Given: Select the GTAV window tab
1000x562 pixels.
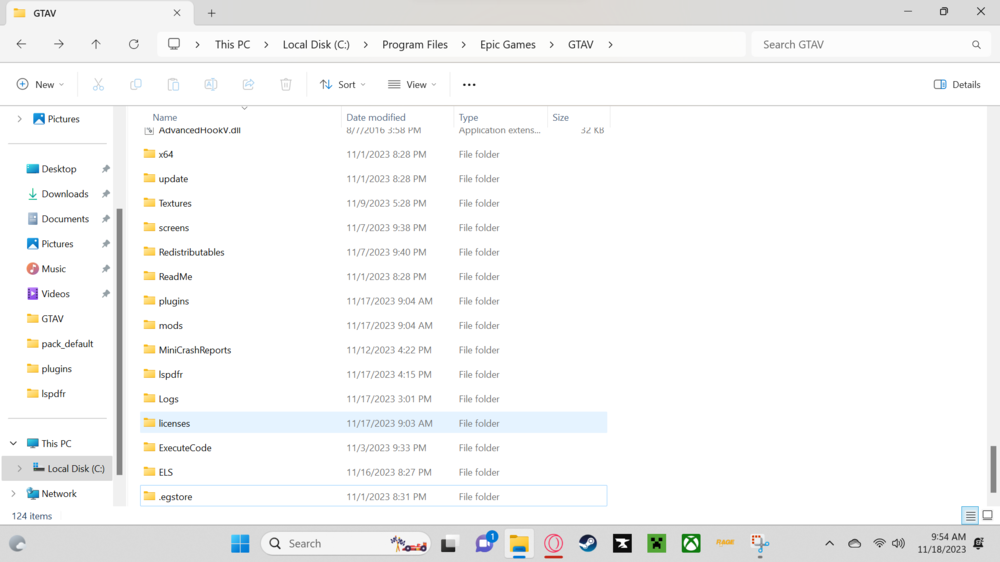Looking at the screenshot, I should click(x=98, y=13).
